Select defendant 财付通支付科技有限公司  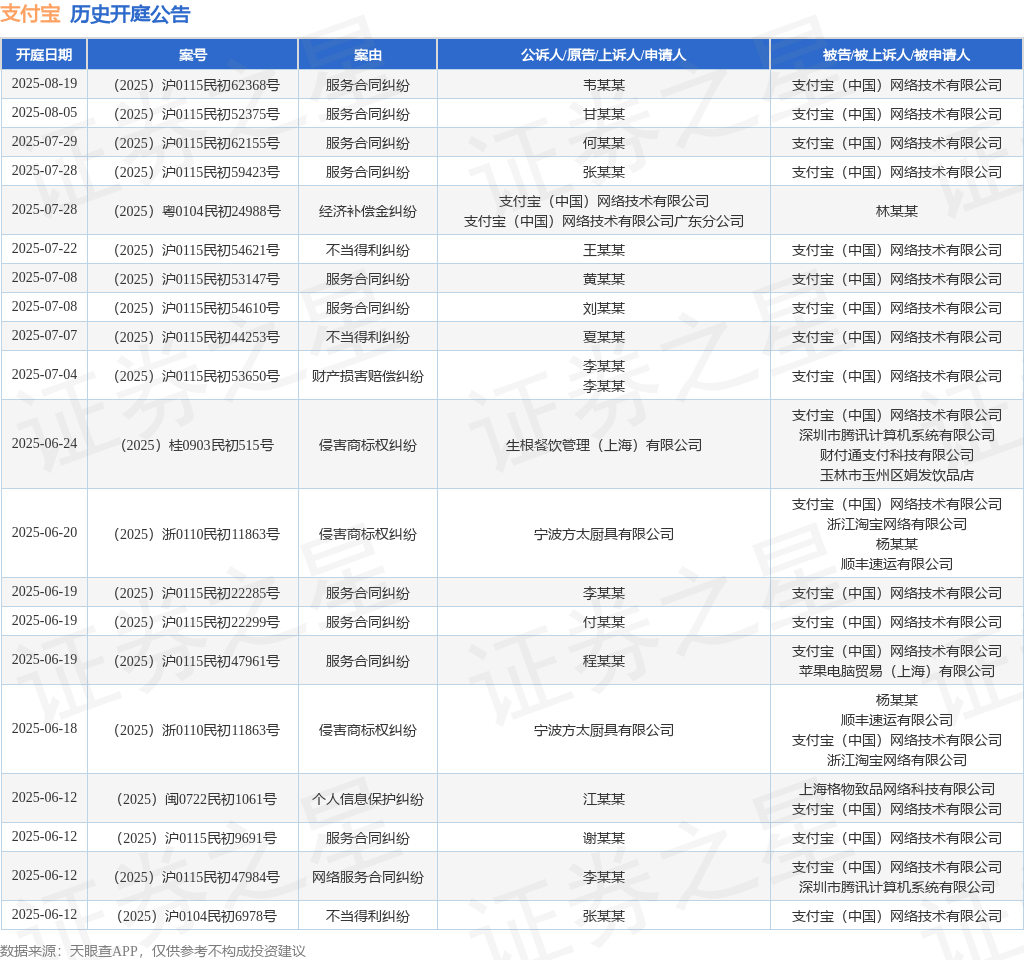pyautogui.click(x=896, y=455)
